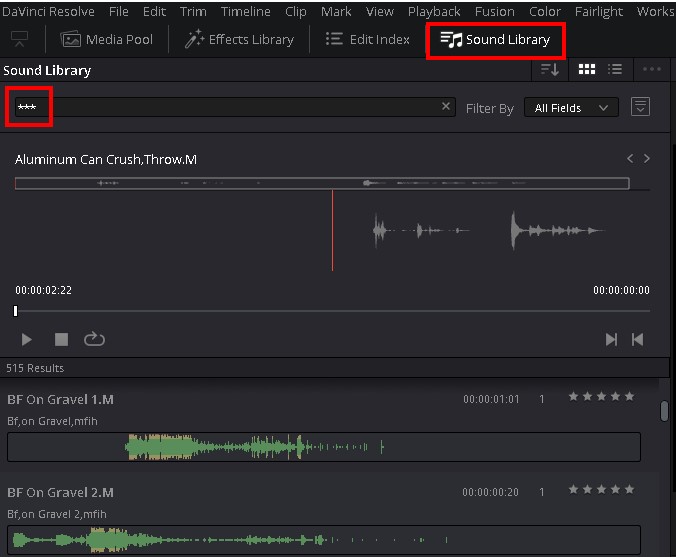
Task: Clear the search field with the X
Action: [x=446, y=106]
